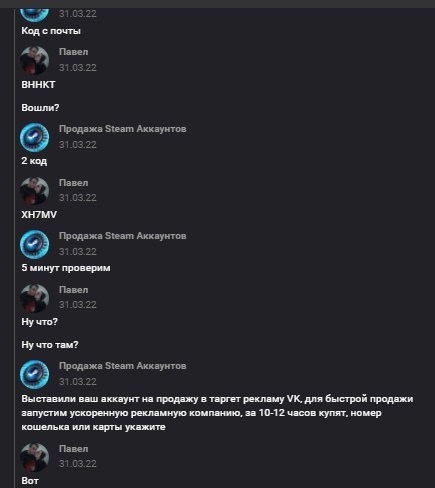Open "Продажа Steam Аккаунтов" name above "2 код"
435x488 pixels.
[x=123, y=129]
